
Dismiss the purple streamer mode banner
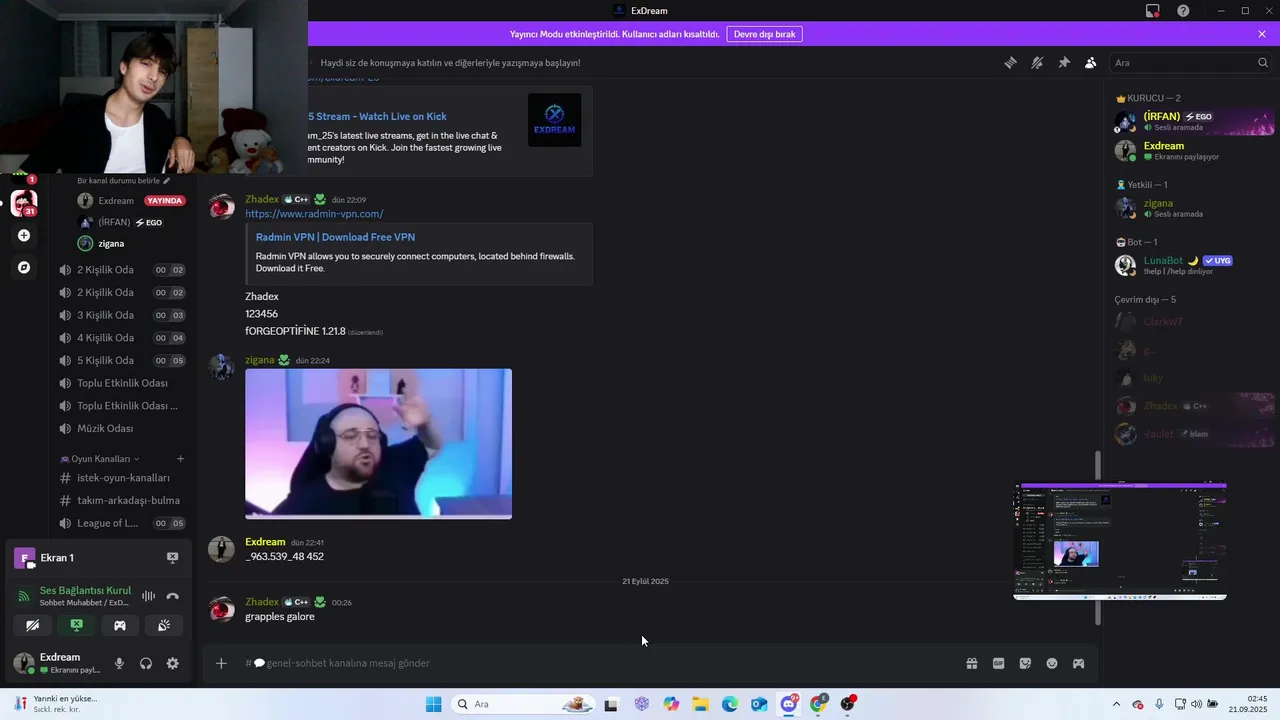(1262, 34)
